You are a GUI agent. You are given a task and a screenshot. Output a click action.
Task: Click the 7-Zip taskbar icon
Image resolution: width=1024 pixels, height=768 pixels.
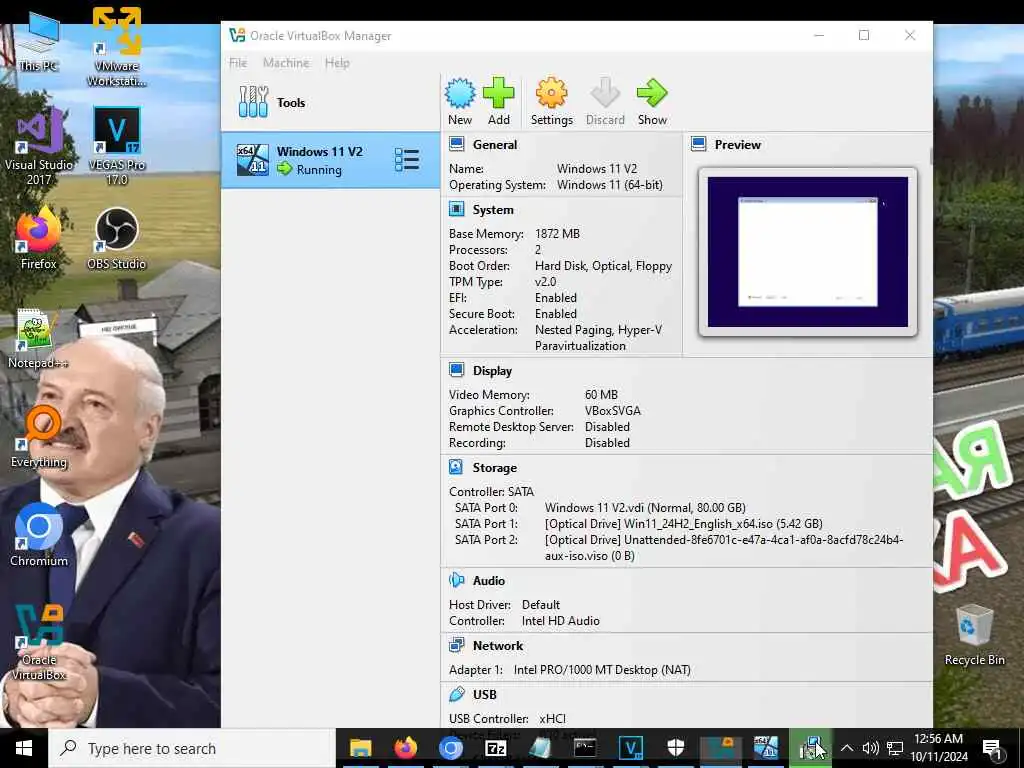point(496,748)
